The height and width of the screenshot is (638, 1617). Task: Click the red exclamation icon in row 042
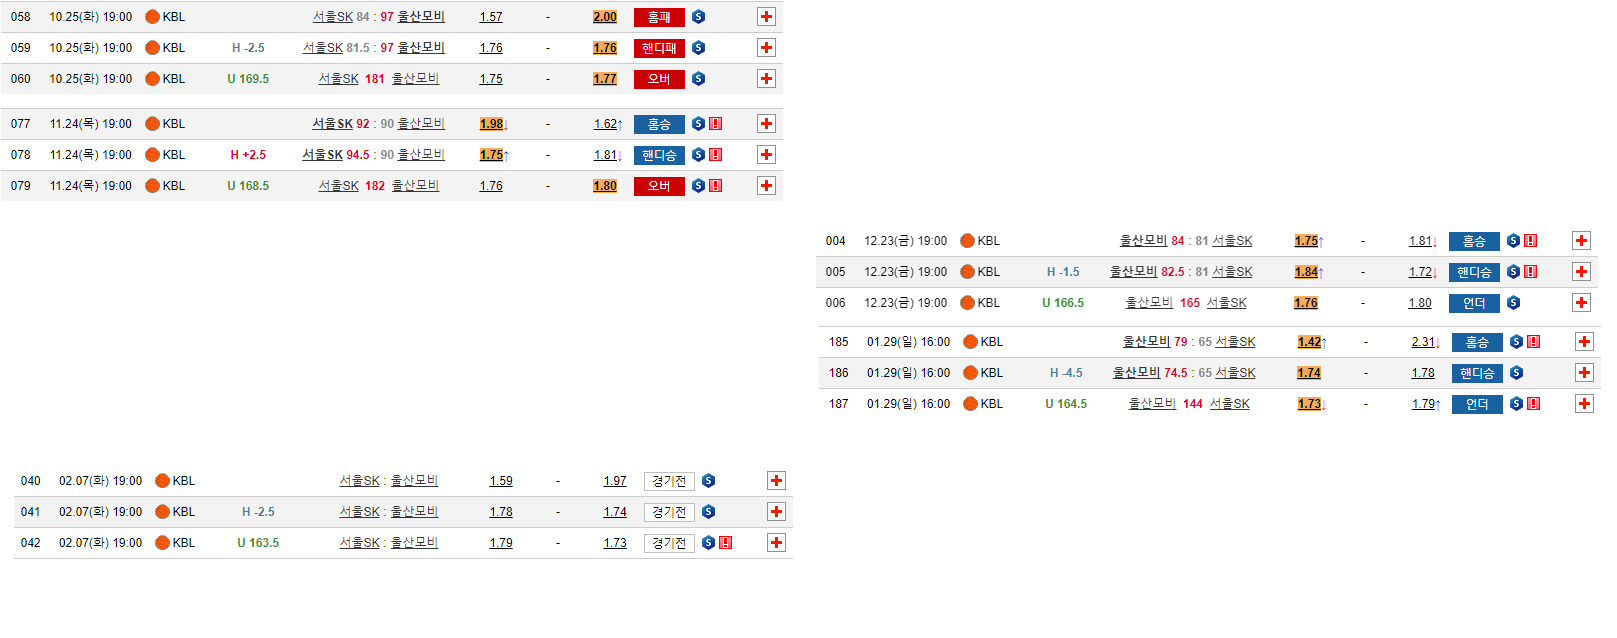(725, 543)
